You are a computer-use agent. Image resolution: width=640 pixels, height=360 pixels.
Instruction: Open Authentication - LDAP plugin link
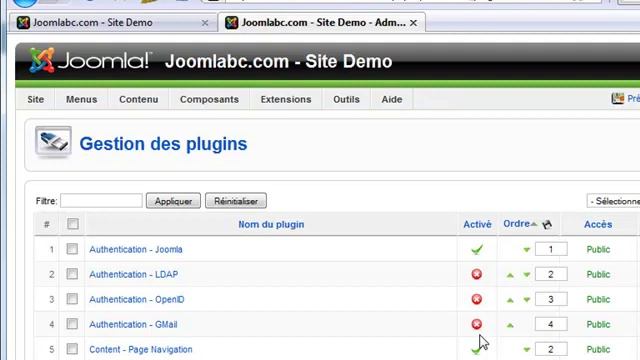pos(134,274)
